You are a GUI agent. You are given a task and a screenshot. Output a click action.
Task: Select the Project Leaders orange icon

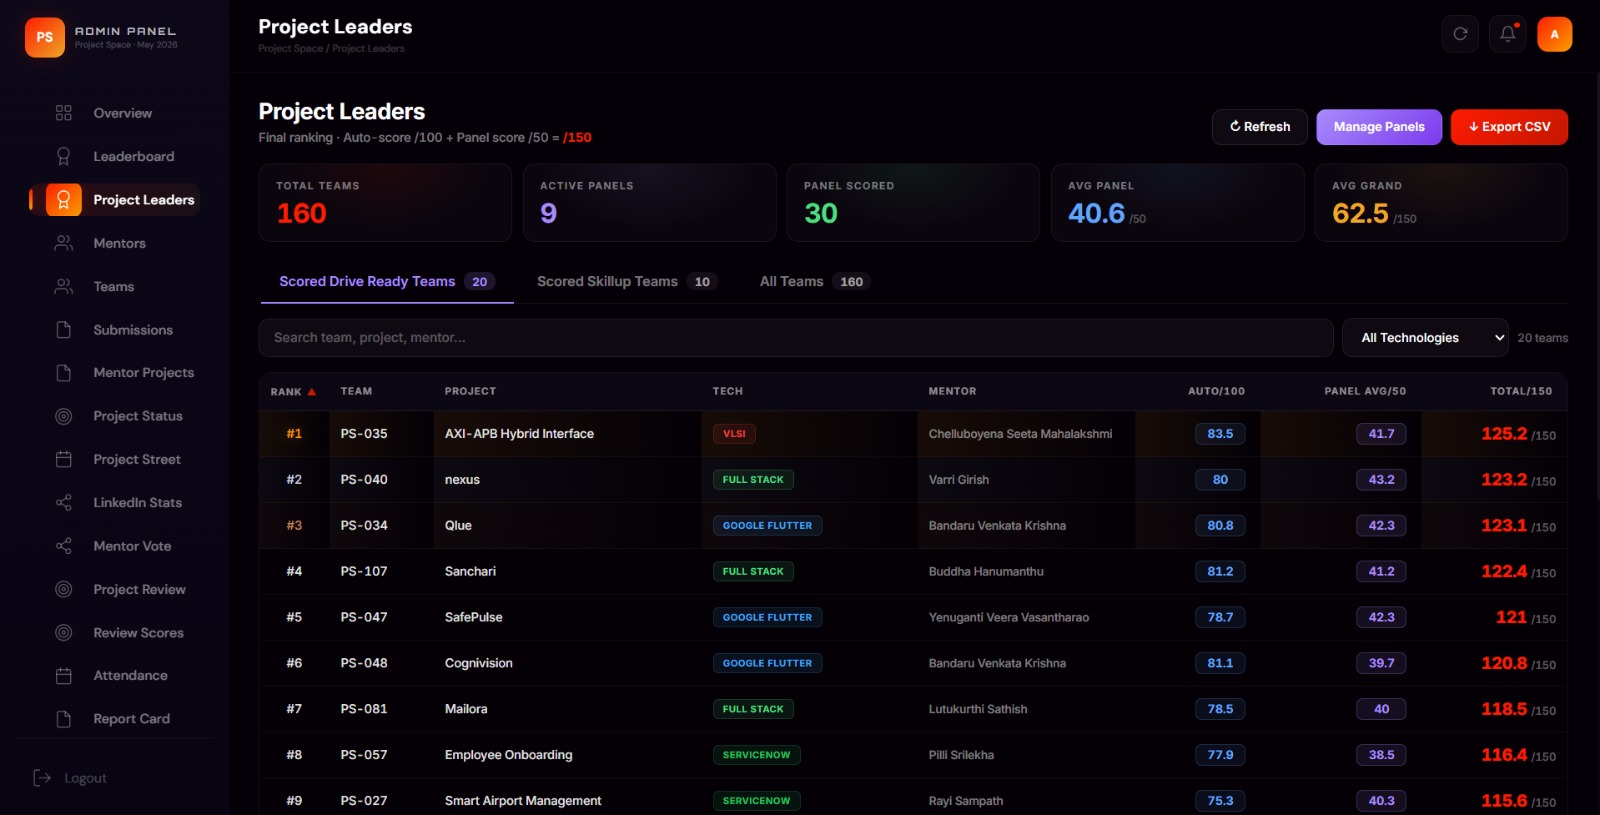(64, 200)
